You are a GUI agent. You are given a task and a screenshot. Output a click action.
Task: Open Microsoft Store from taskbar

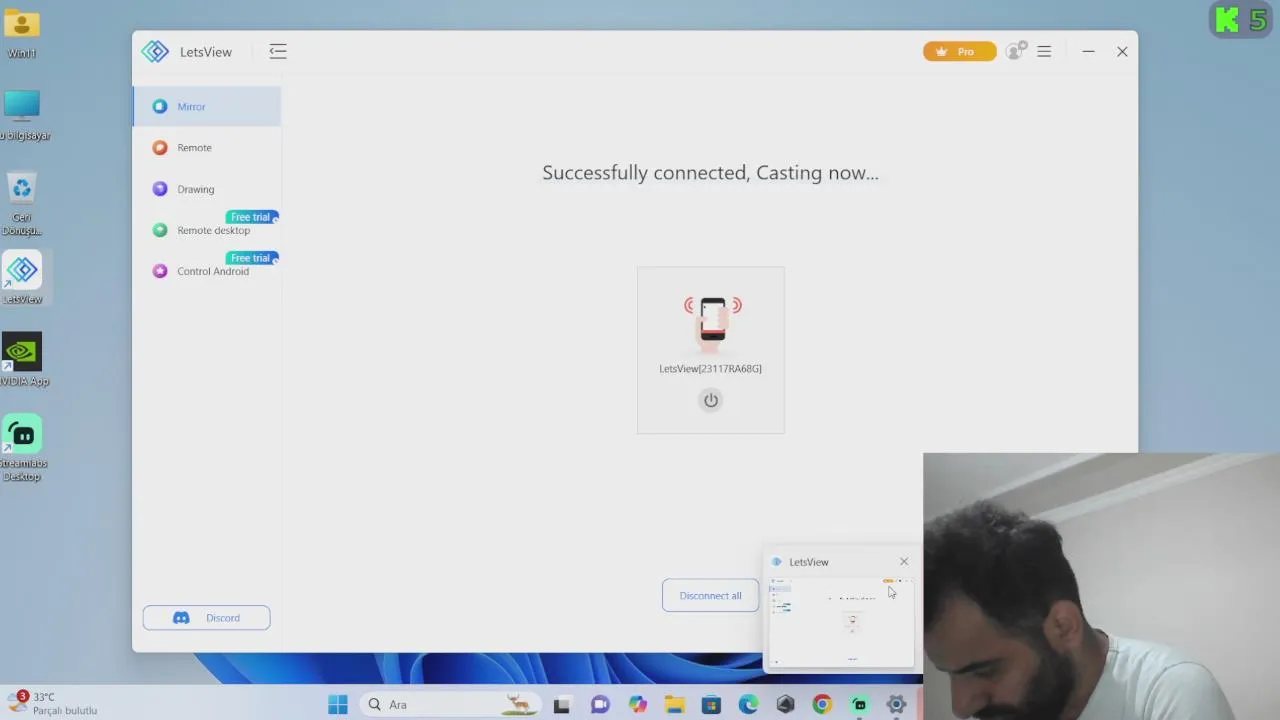pos(711,704)
